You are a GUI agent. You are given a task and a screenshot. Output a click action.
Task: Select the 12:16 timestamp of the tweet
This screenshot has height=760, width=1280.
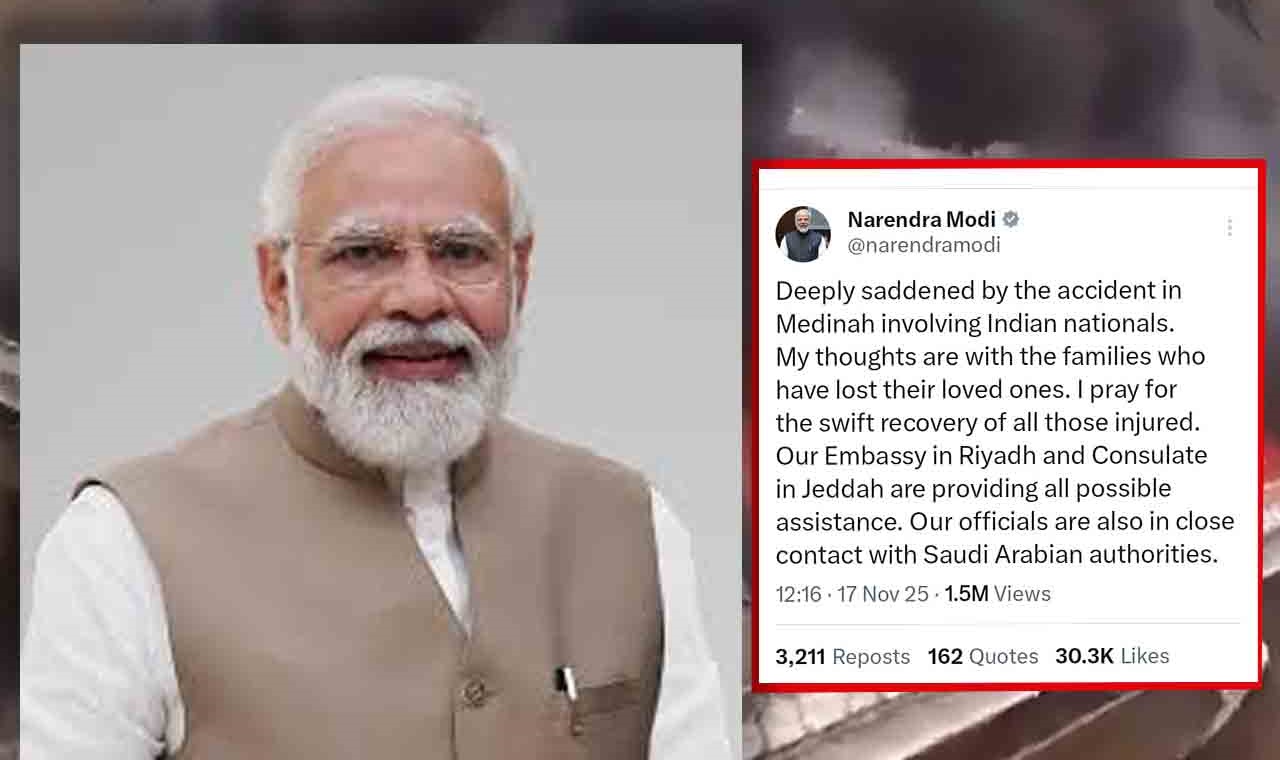click(798, 594)
